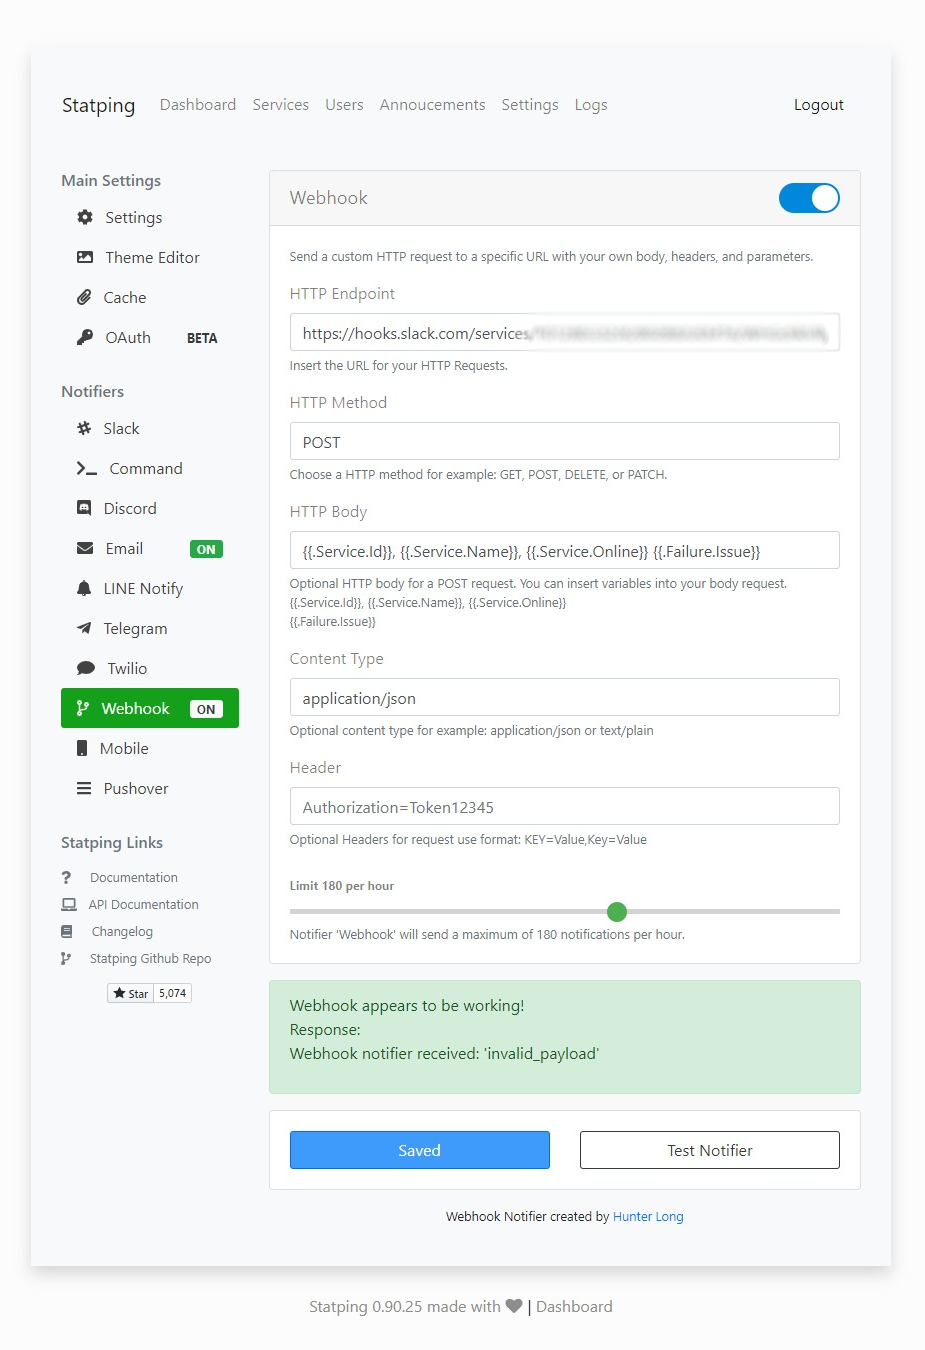This screenshot has height=1350, width=925.
Task: Disable the Webhook notifier switch
Action: [809, 198]
